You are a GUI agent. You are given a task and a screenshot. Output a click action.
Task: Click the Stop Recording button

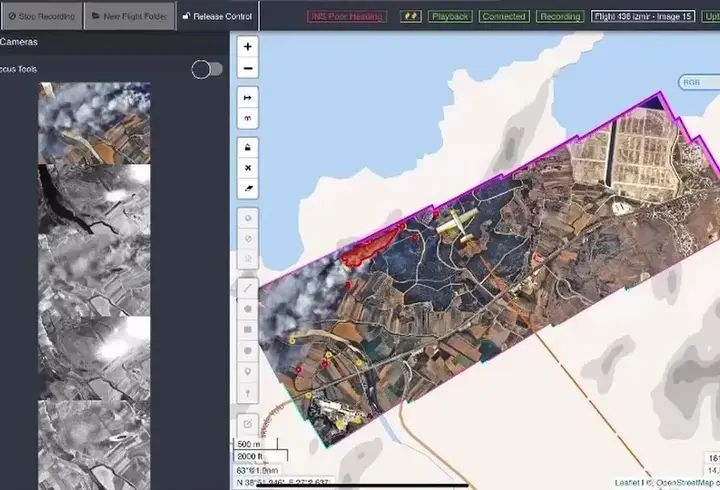click(x=42, y=17)
